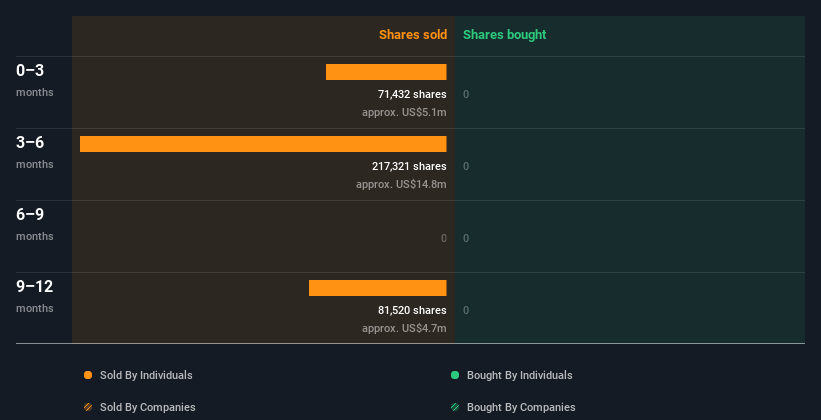Screen dimensions: 821x420
Task: Click the striped Bought By Companies legend icon
Action: [x=455, y=407]
